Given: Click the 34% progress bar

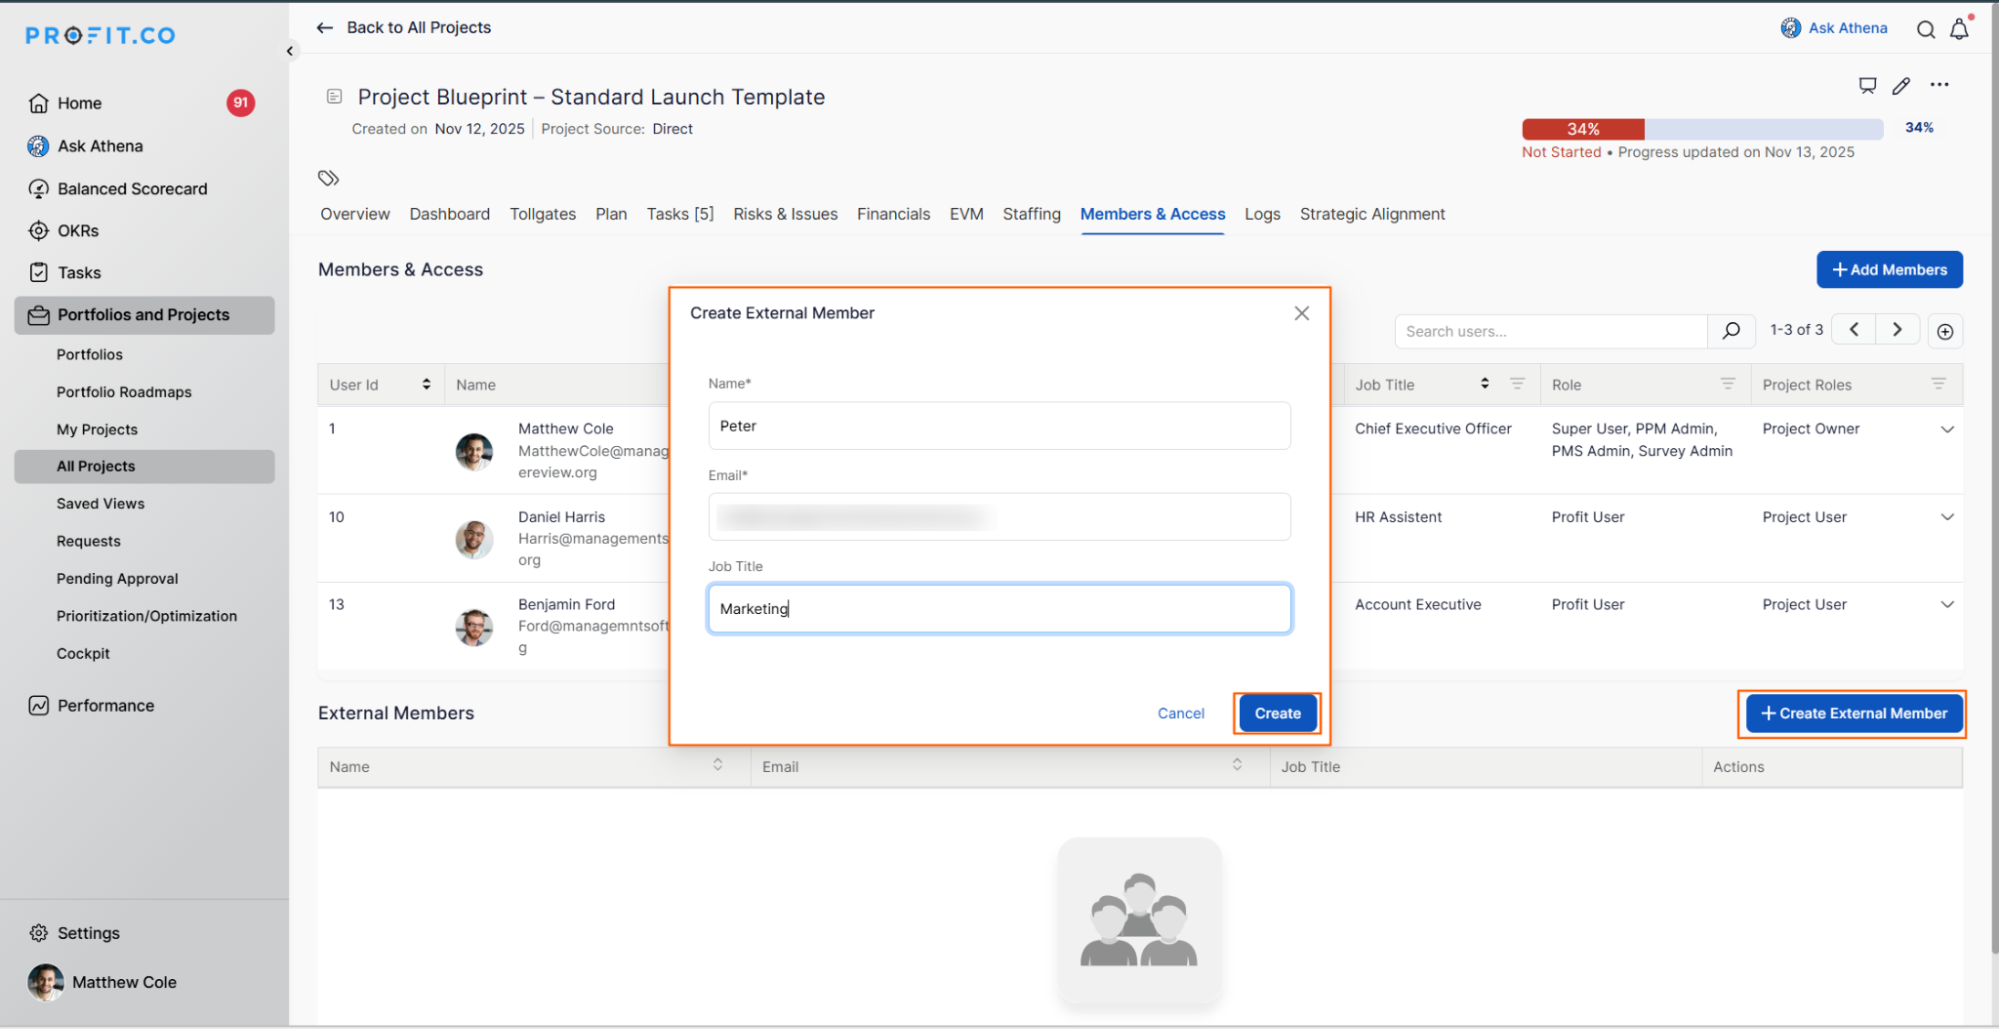Looking at the screenshot, I should 1701,129.
